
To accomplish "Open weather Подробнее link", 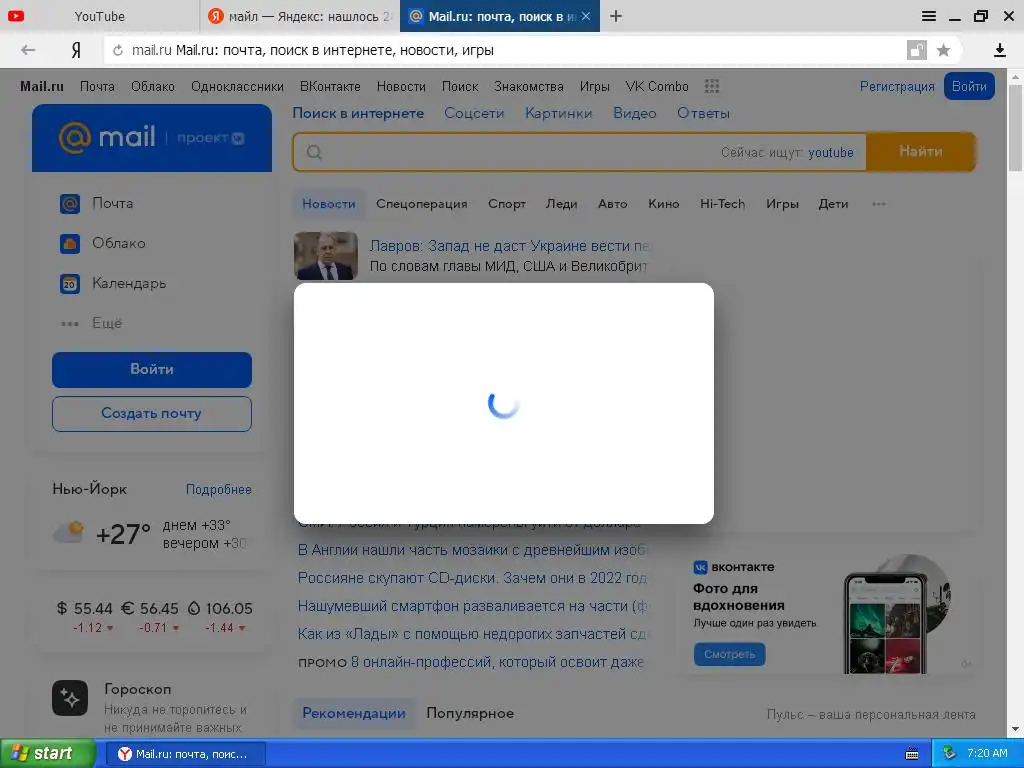I will 218,489.
